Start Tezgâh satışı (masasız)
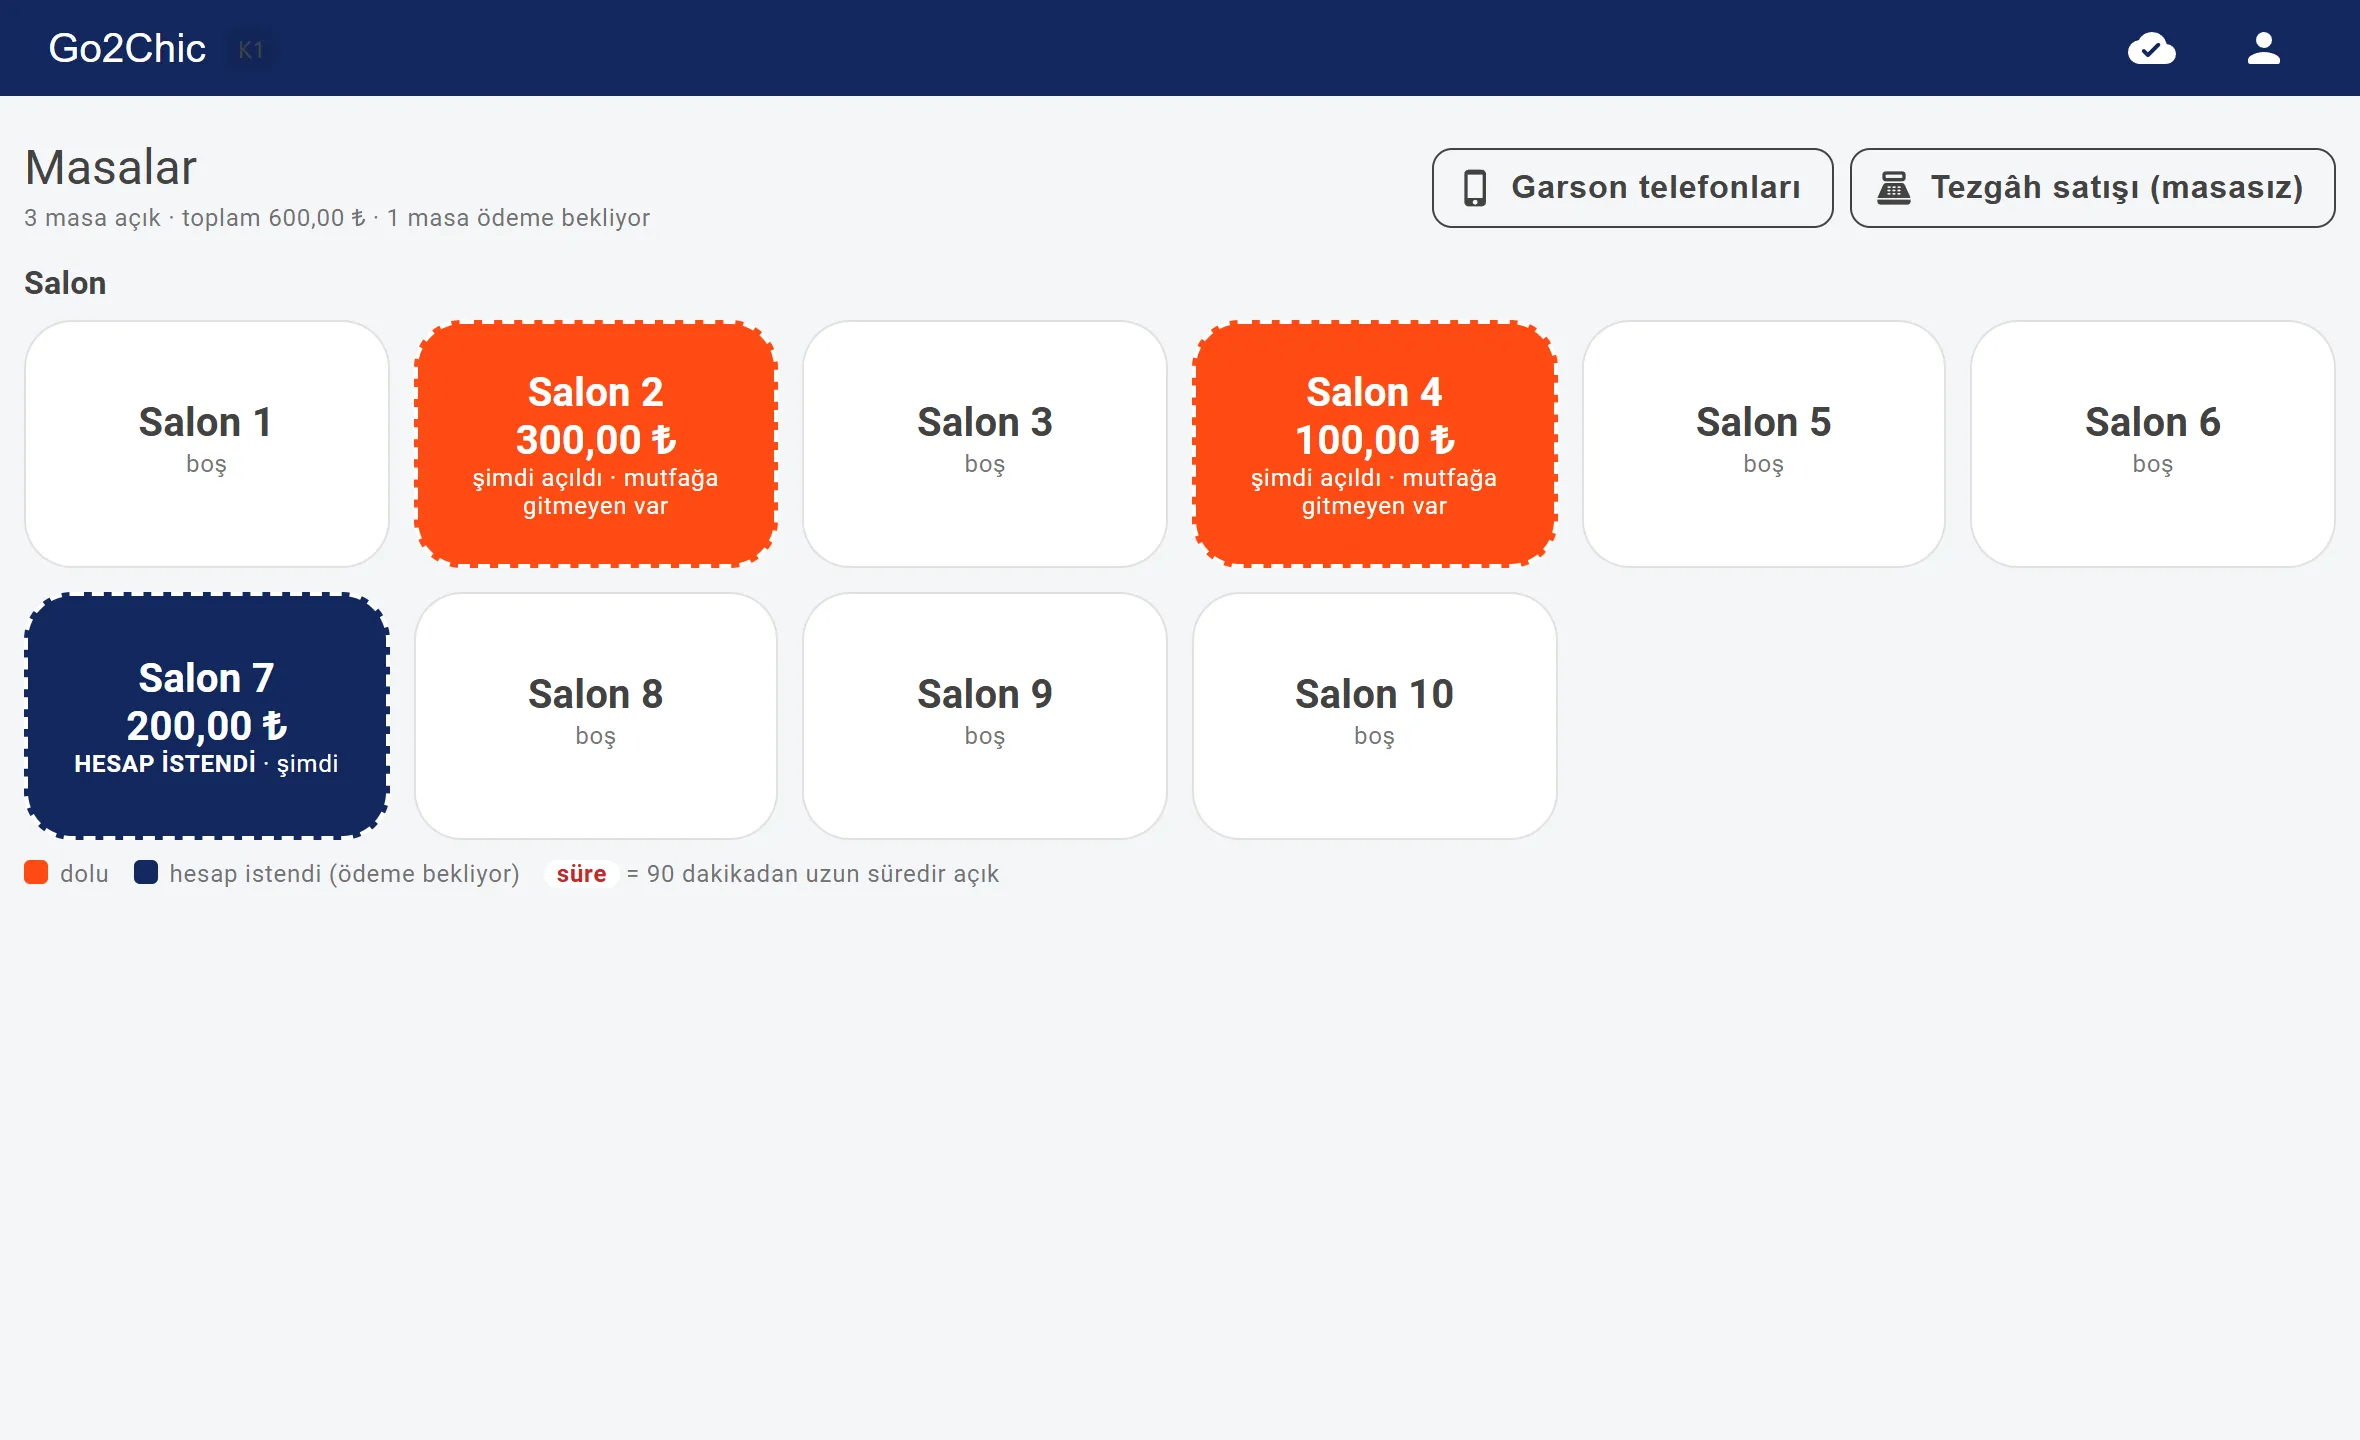 [2092, 188]
